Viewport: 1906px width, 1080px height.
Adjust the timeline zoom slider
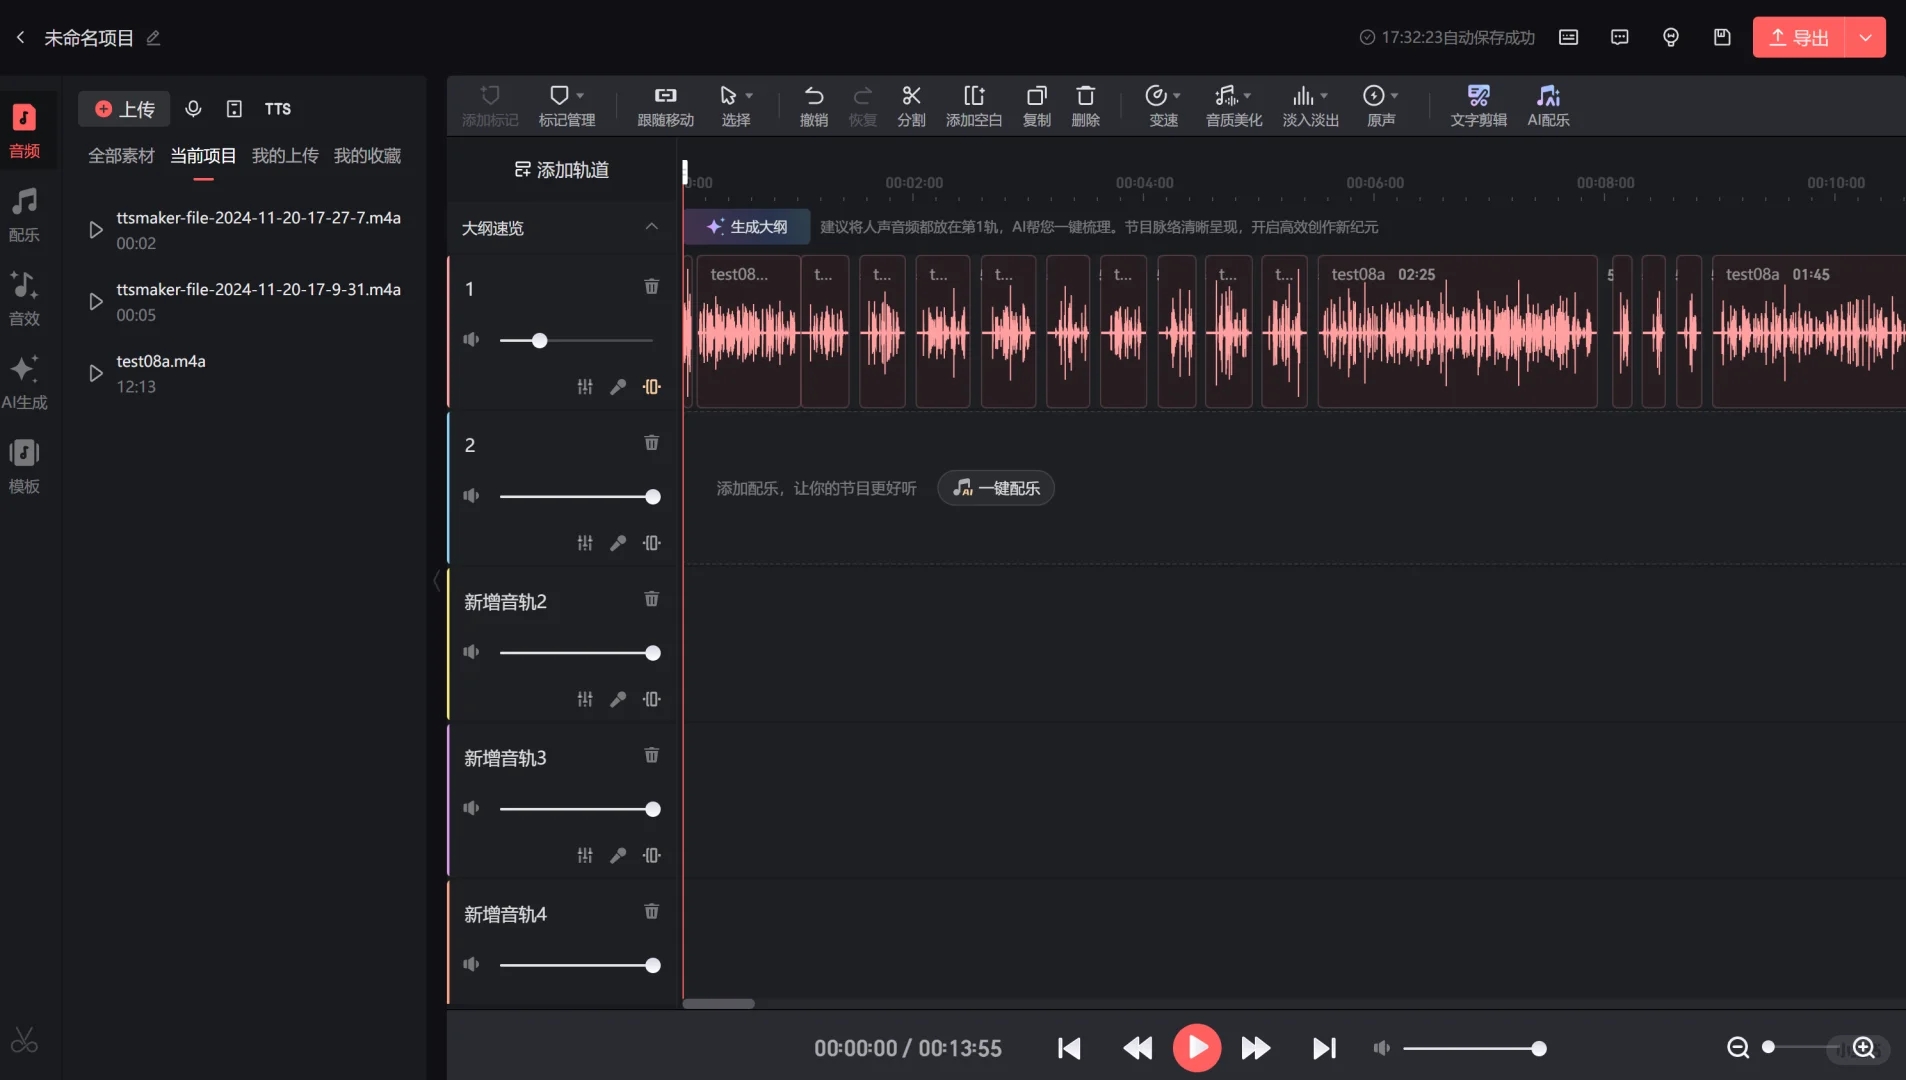(x=1802, y=1047)
